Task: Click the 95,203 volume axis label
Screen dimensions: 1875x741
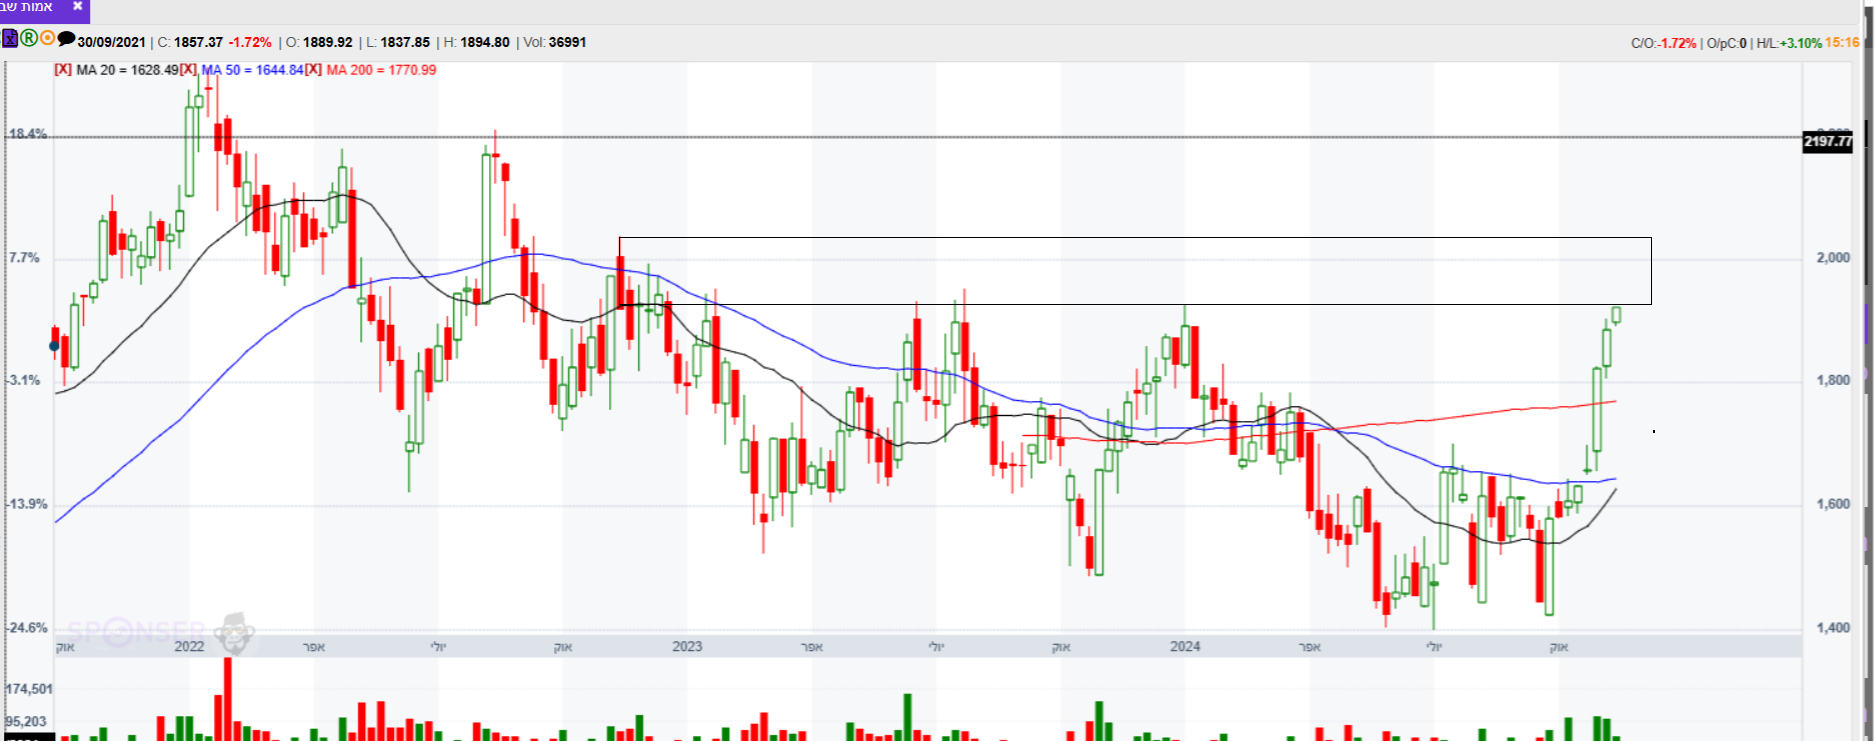Action: 26,722
